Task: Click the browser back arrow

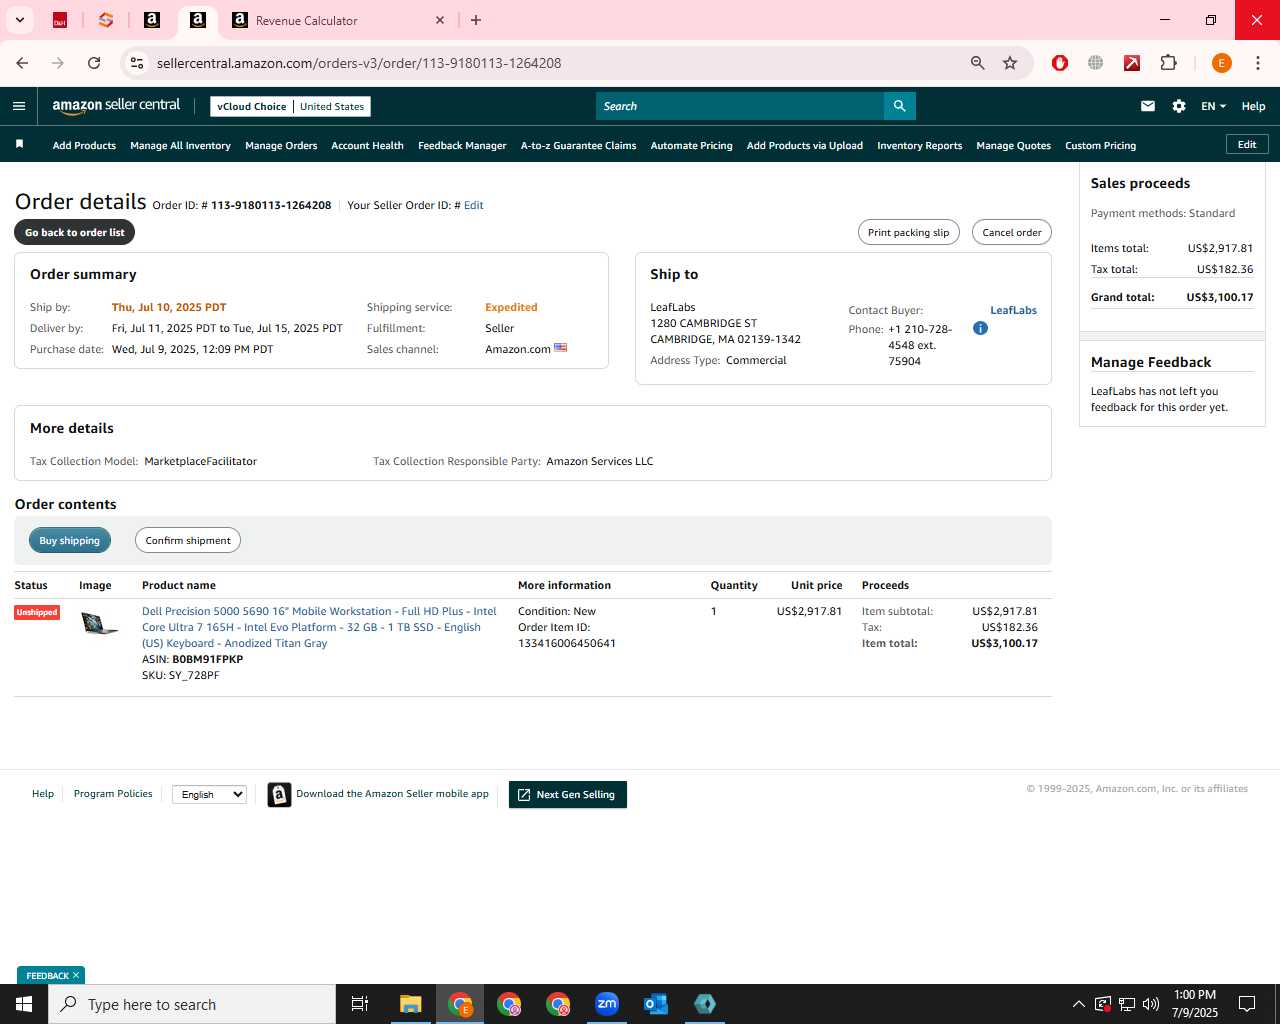Action: [22, 63]
